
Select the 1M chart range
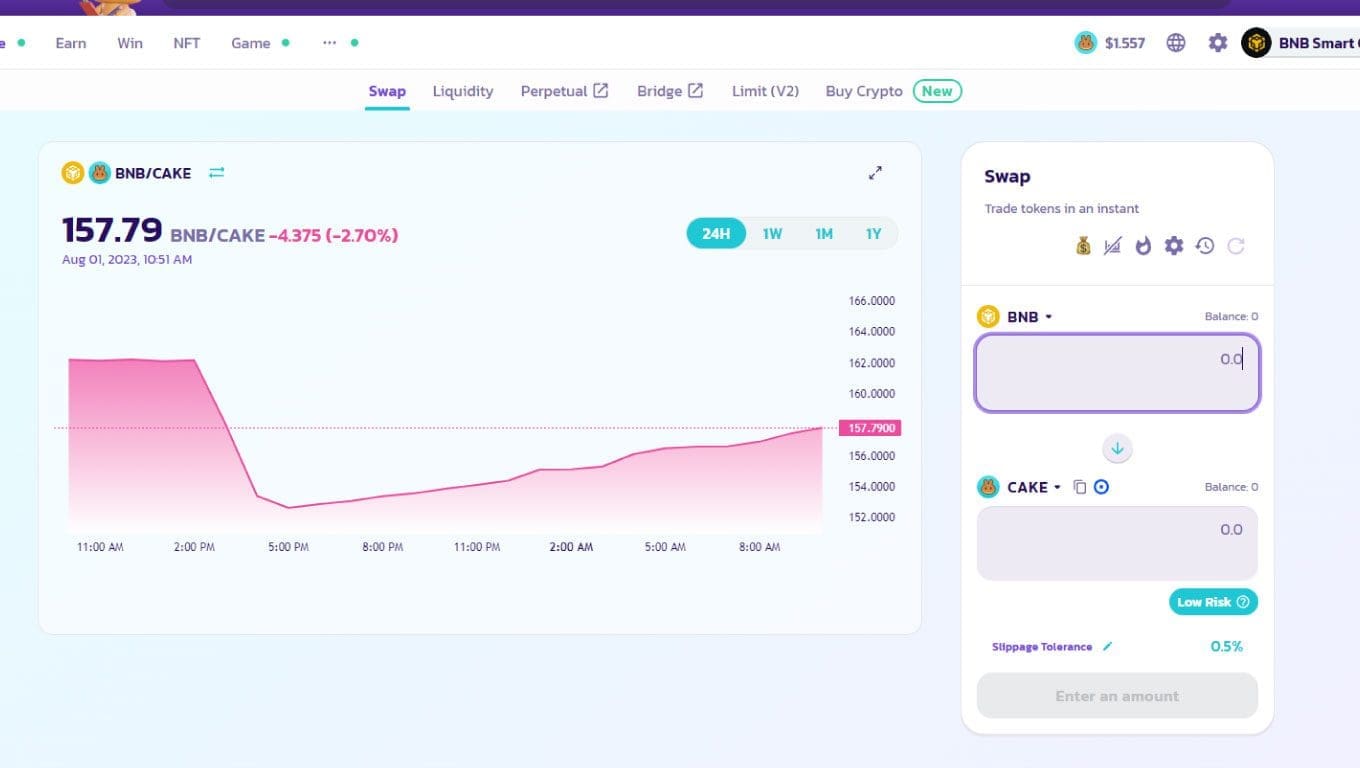point(823,234)
